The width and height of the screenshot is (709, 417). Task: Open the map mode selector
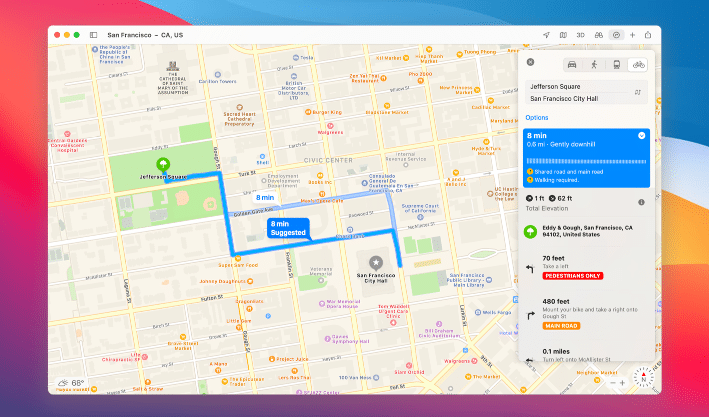(563, 34)
